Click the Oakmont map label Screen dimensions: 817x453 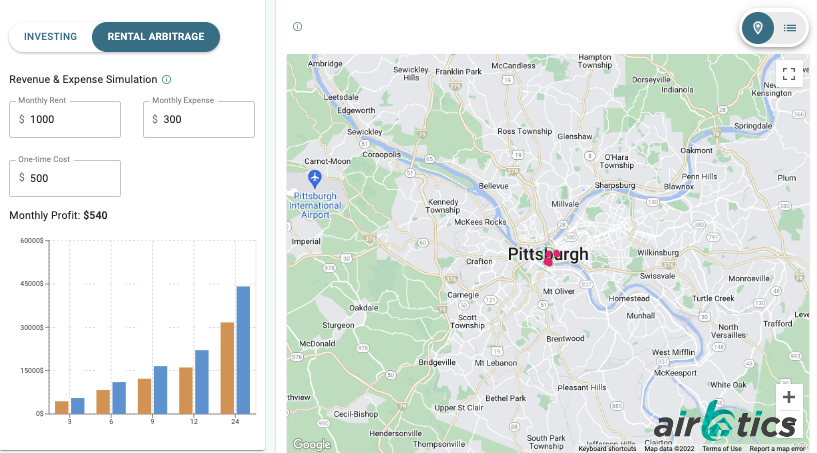tap(696, 150)
